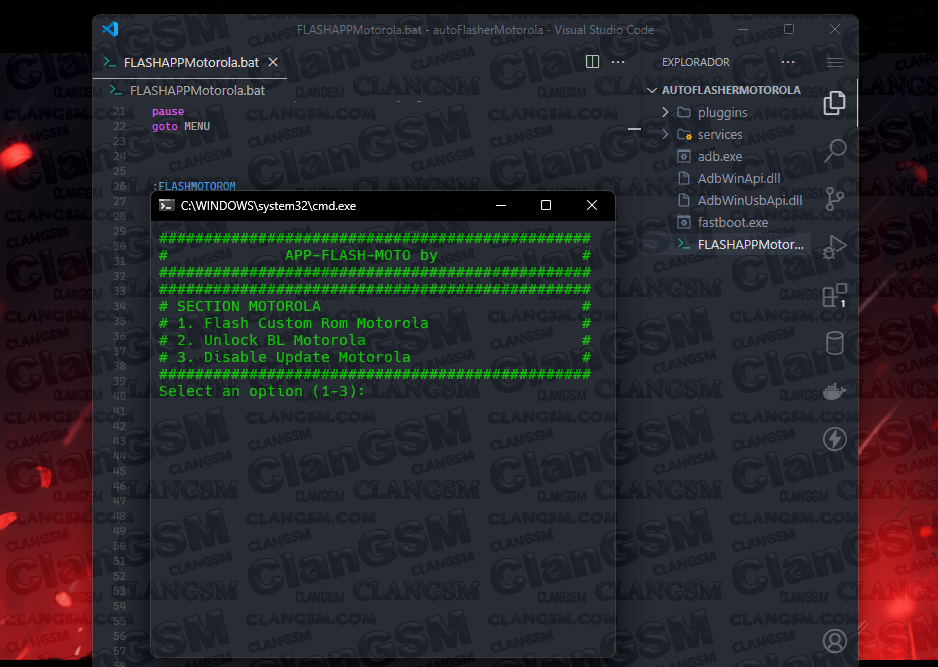Open the Search view in the activity bar
The width and height of the screenshot is (938, 667).
click(x=835, y=150)
